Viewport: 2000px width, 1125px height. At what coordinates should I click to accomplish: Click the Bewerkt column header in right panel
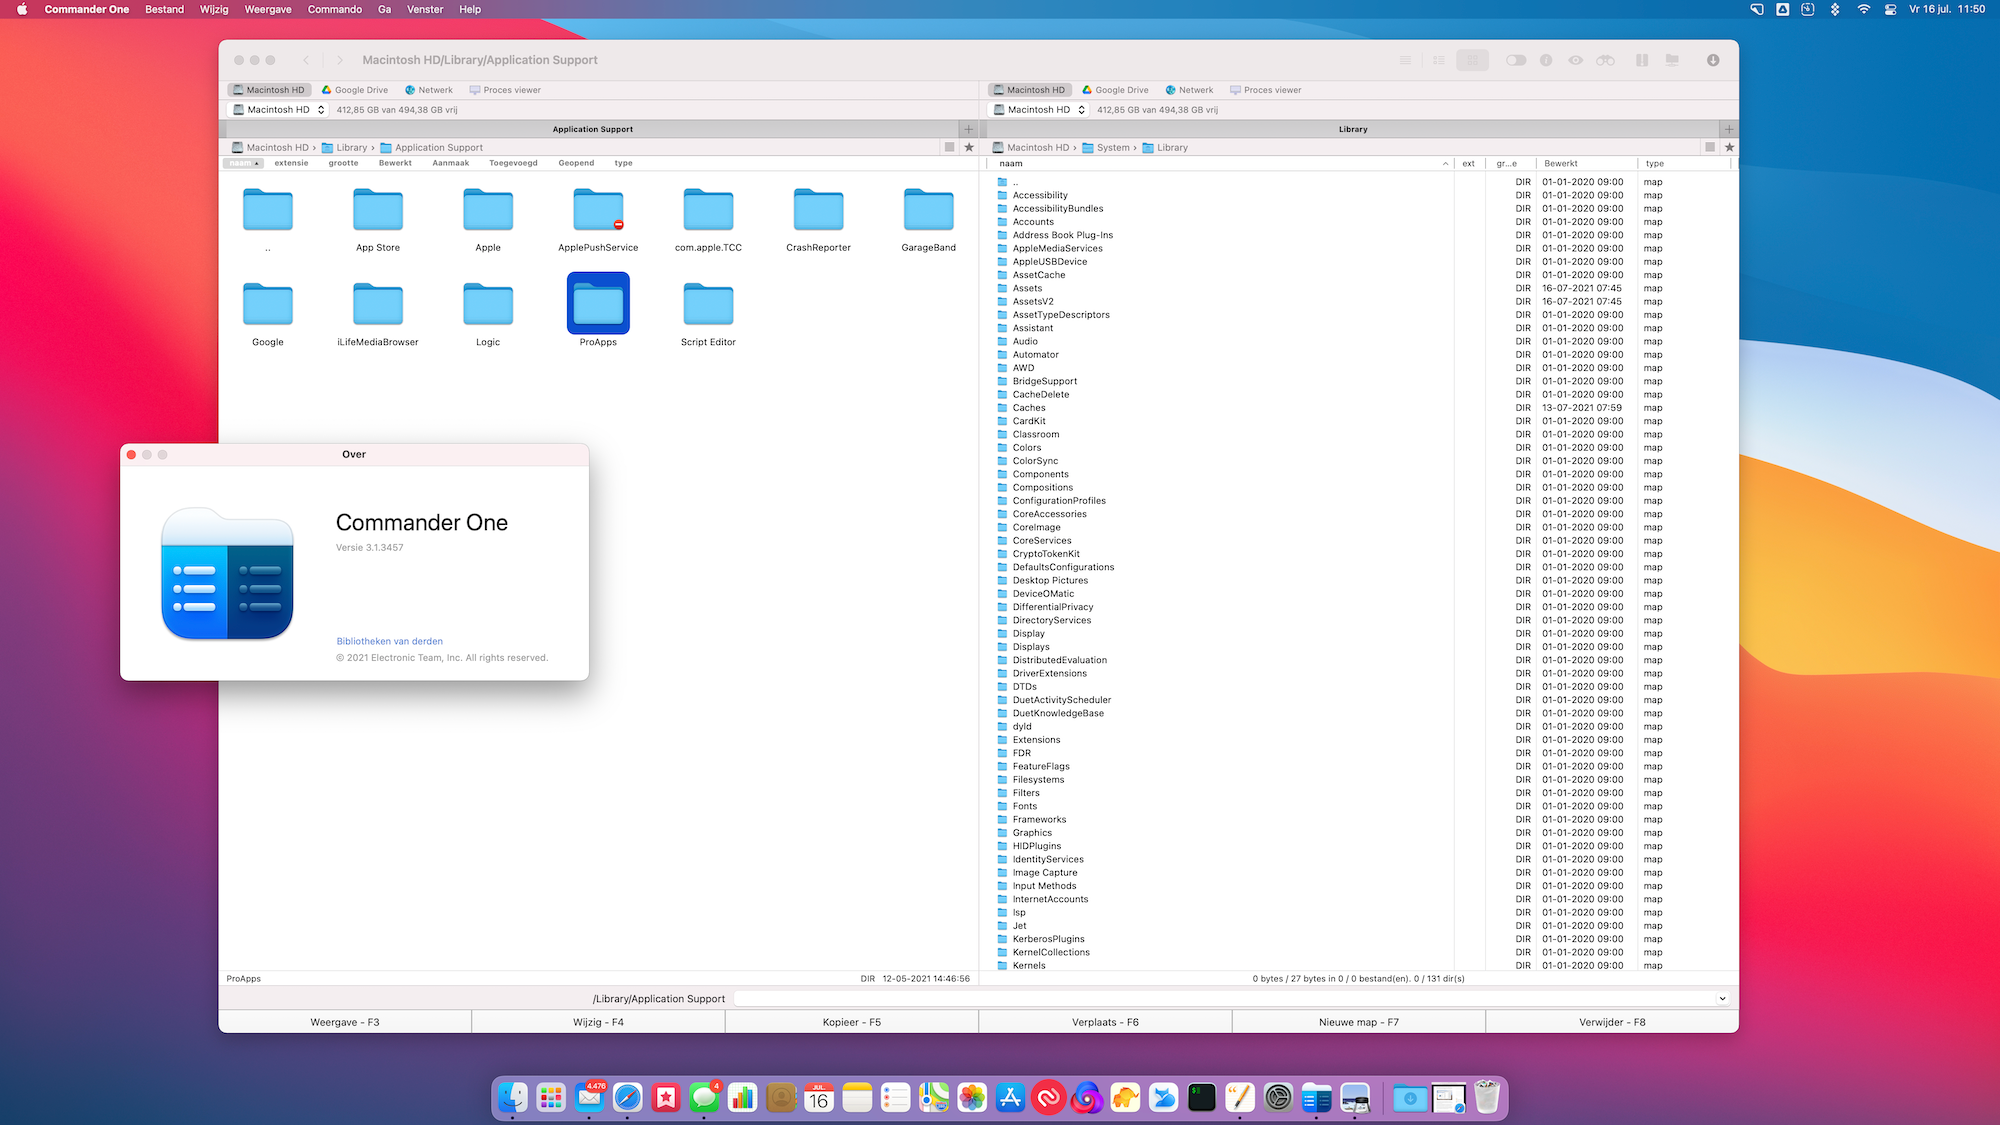point(1560,163)
